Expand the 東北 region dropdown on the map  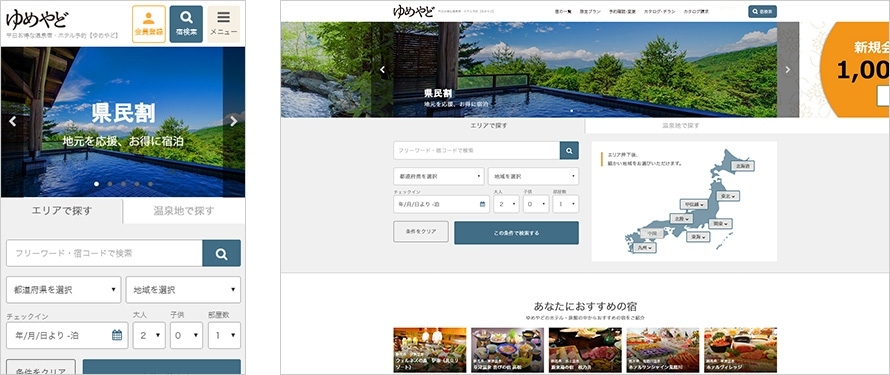pos(729,196)
